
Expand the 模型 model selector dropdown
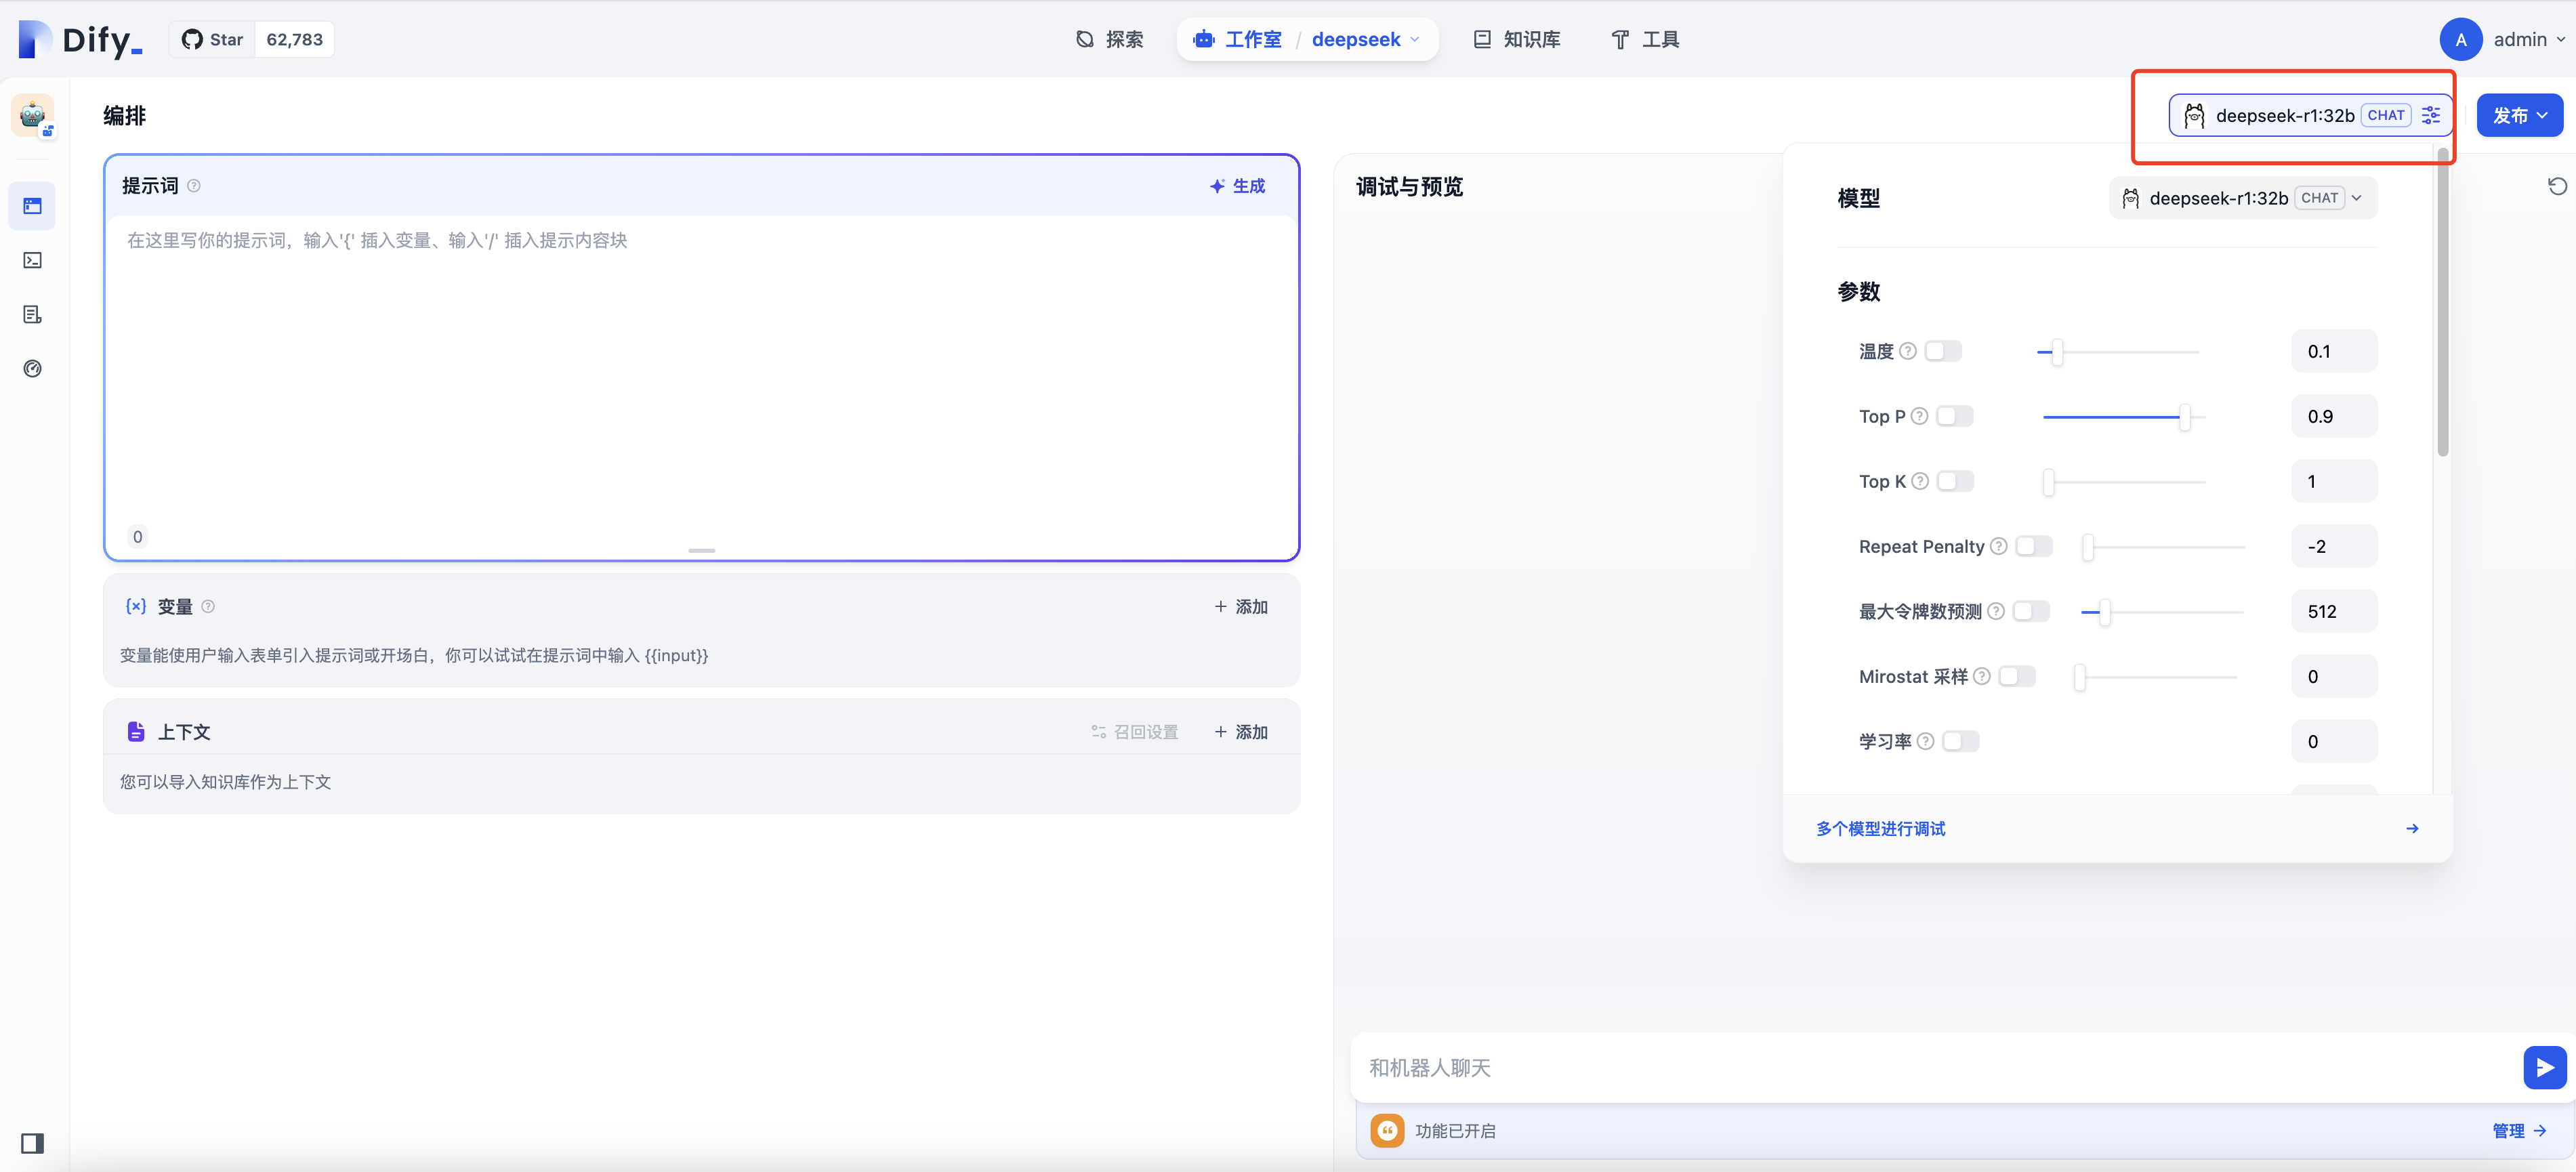click(x=2242, y=198)
